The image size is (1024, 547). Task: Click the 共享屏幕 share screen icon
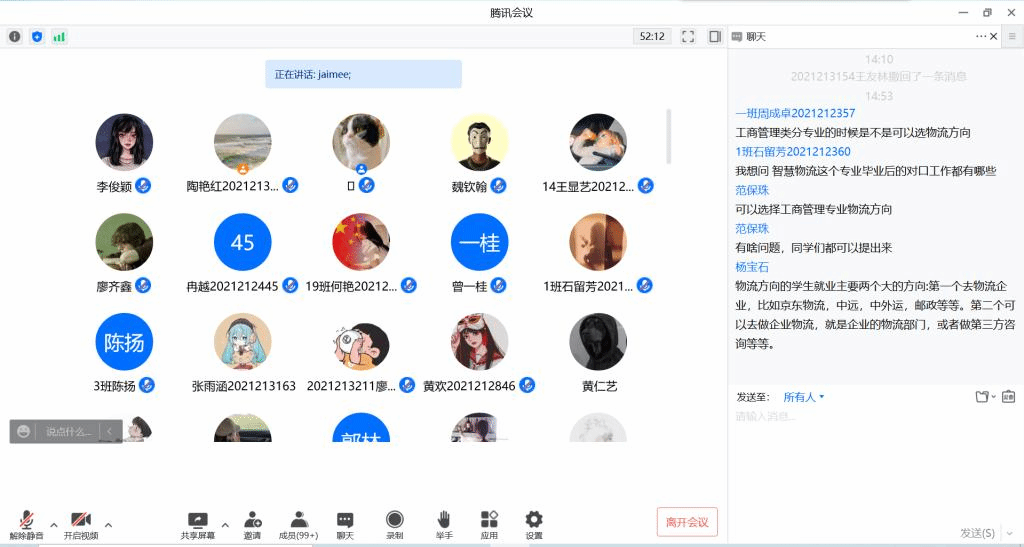[197, 520]
